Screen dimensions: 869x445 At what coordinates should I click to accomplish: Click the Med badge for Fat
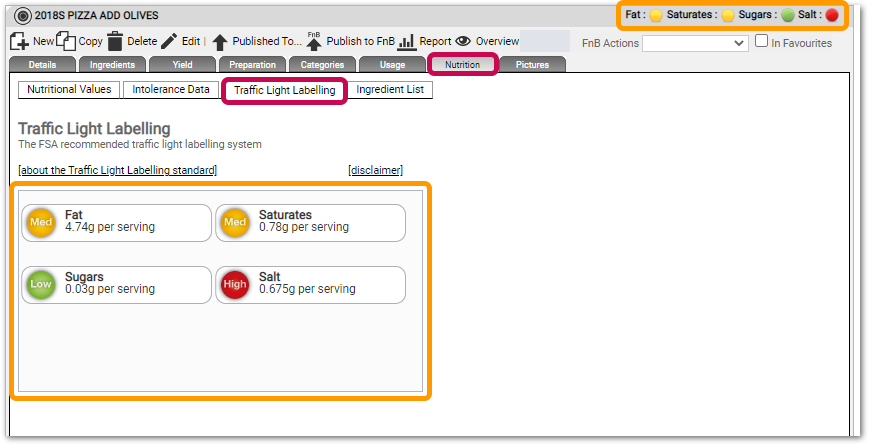pos(41,223)
